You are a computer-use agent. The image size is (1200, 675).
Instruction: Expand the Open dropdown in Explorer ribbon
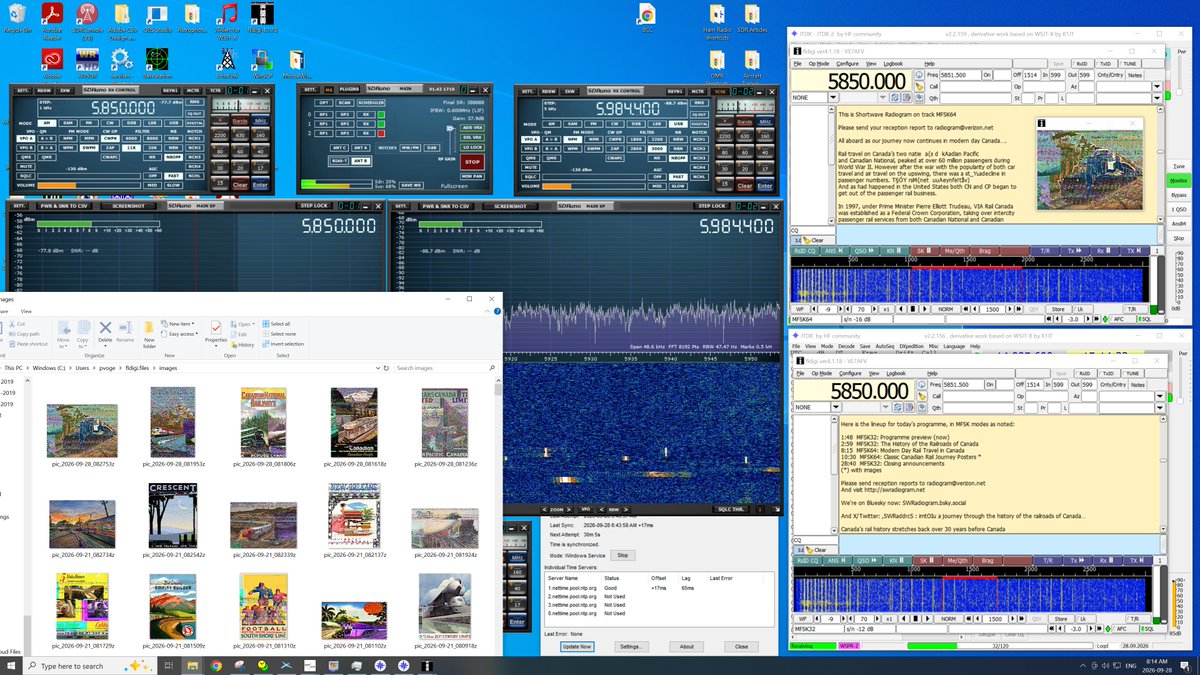[244, 324]
